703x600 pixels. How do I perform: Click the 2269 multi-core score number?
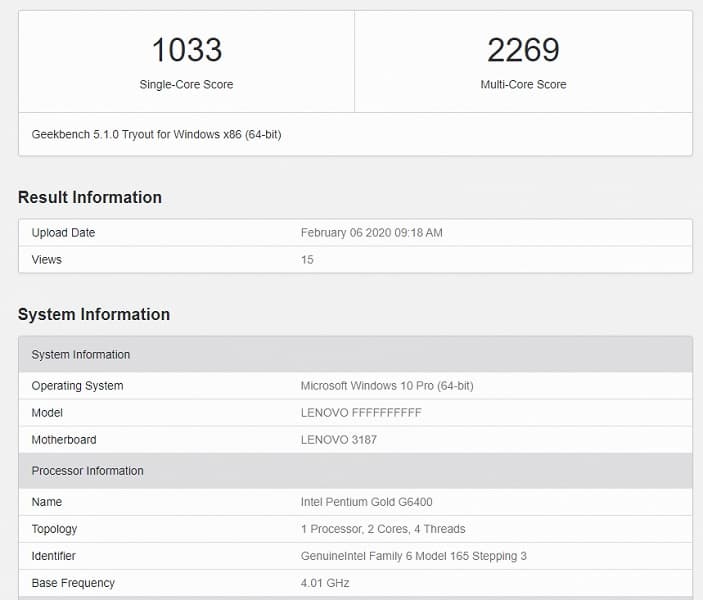coord(523,50)
